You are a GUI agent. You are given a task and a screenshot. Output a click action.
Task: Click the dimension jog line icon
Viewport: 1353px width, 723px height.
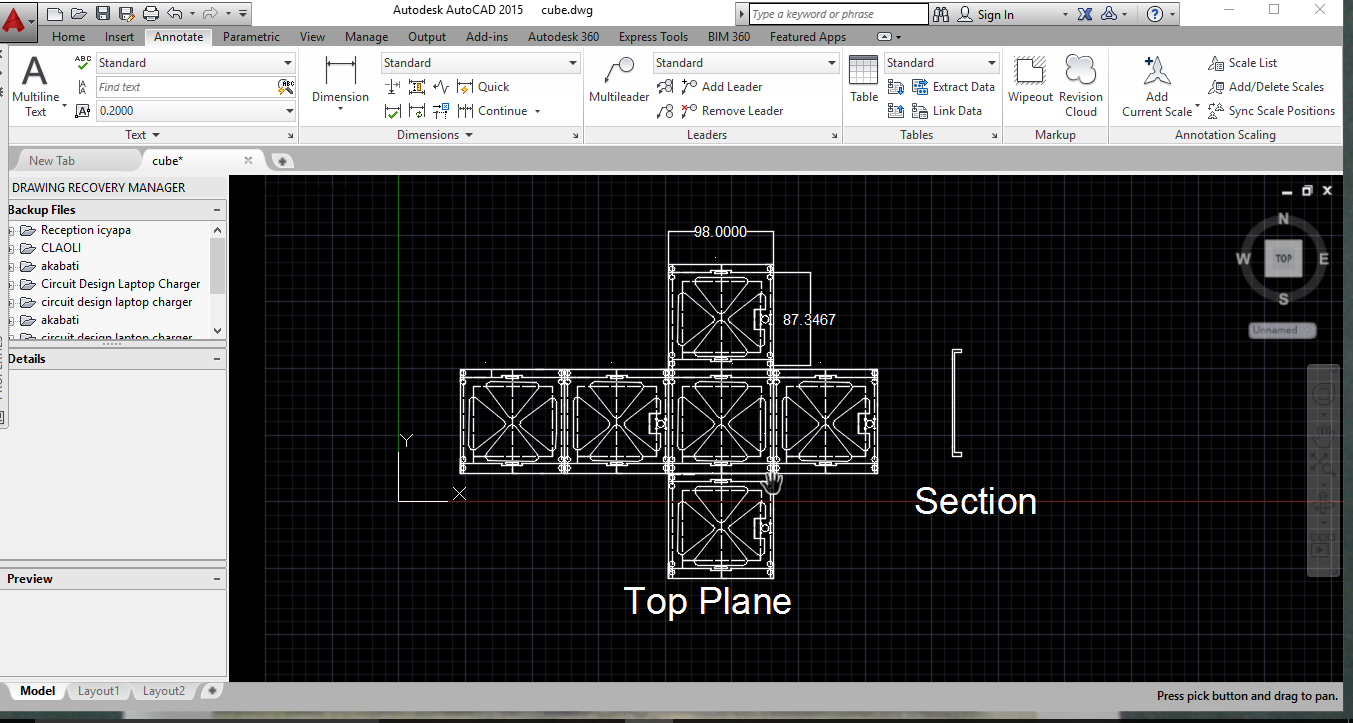(441, 87)
